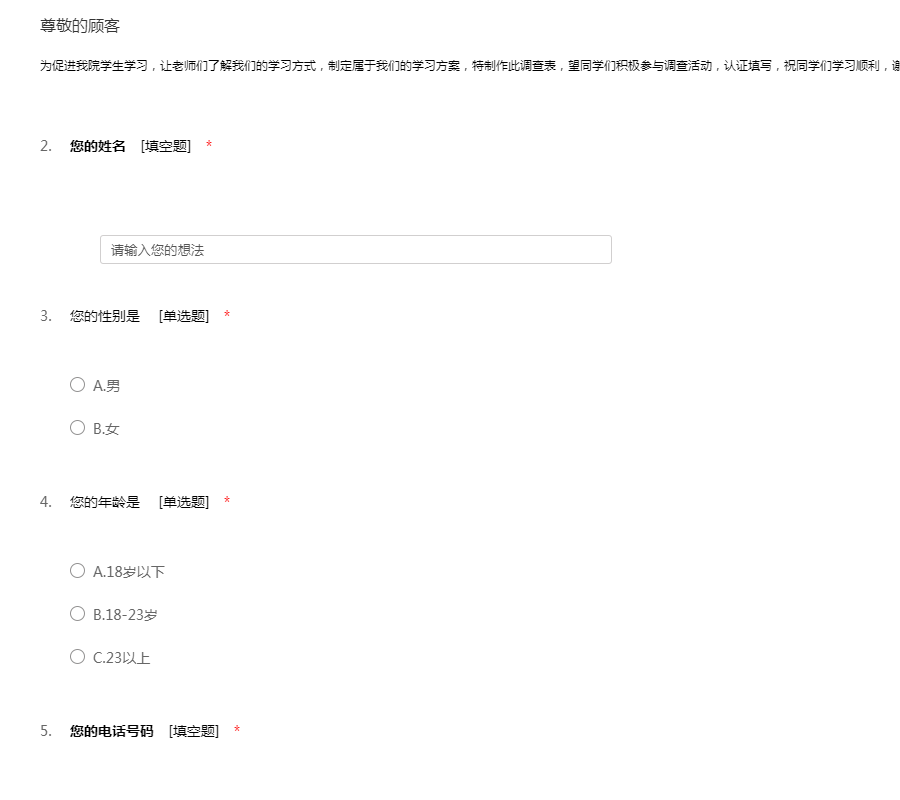This screenshot has width=900, height=800.
Task: Click the red asterisk on age question
Action: 227,502
